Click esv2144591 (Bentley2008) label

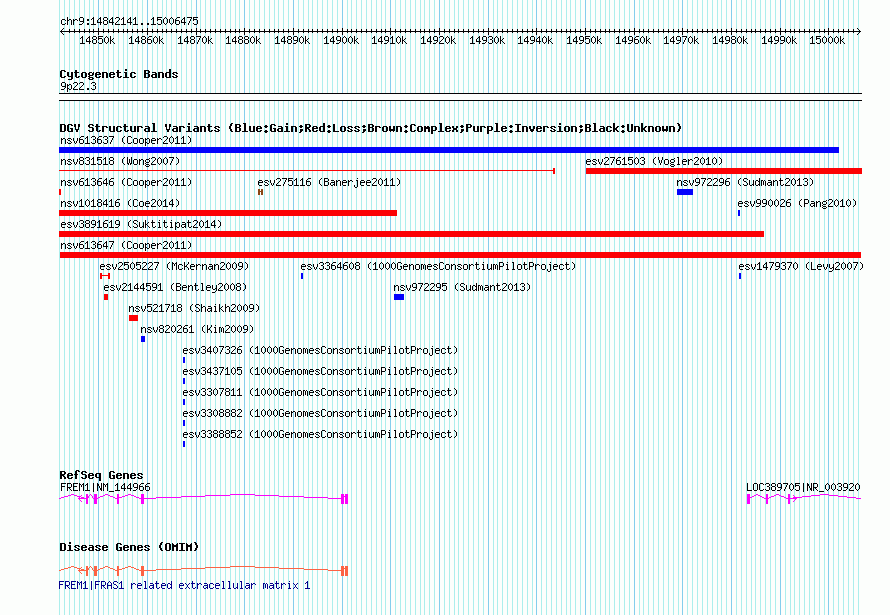(175, 287)
